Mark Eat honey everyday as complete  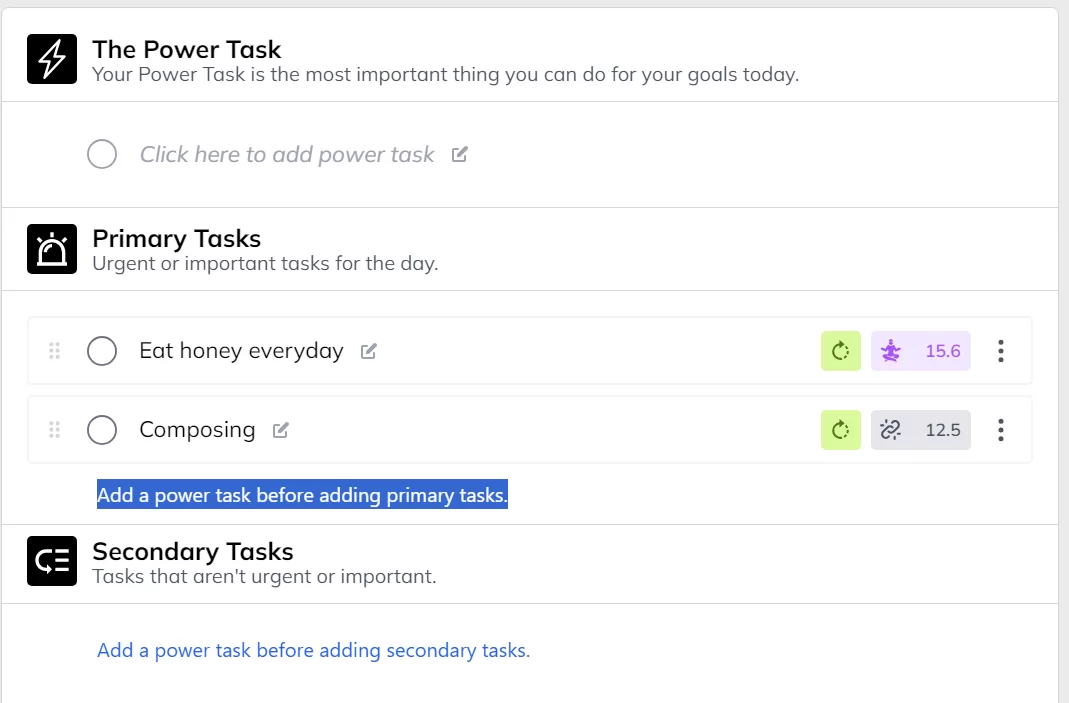coord(102,351)
